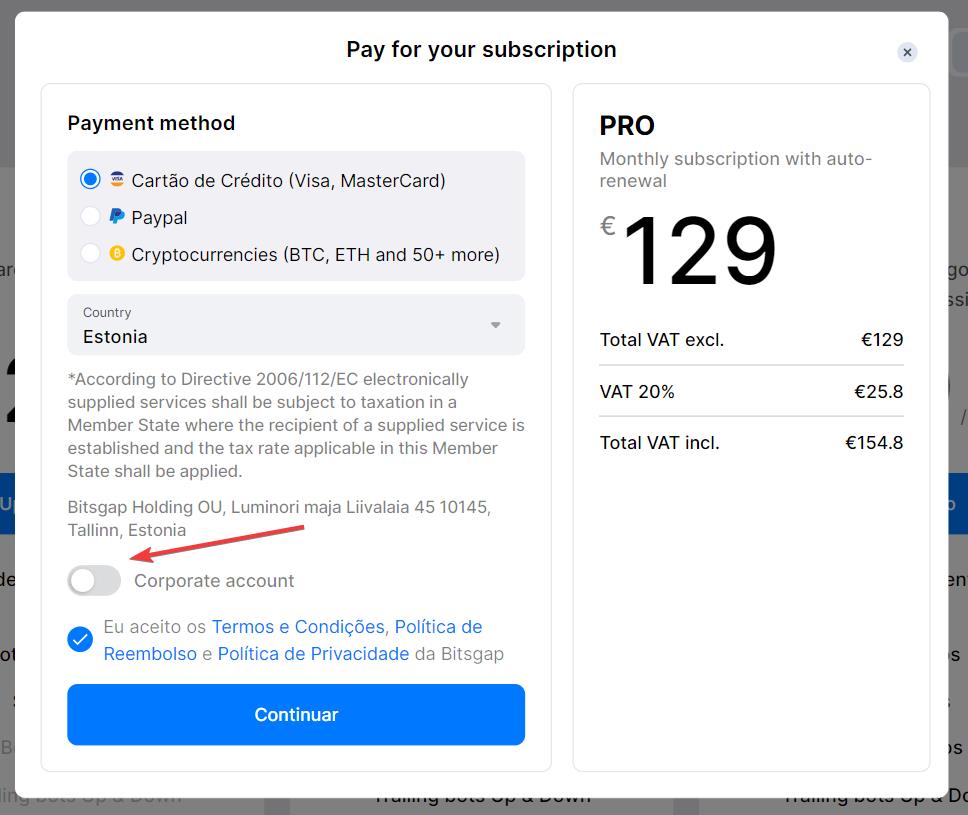The width and height of the screenshot is (968, 815).
Task: Click the Cryptocurrencies option label text
Action: [315, 255]
